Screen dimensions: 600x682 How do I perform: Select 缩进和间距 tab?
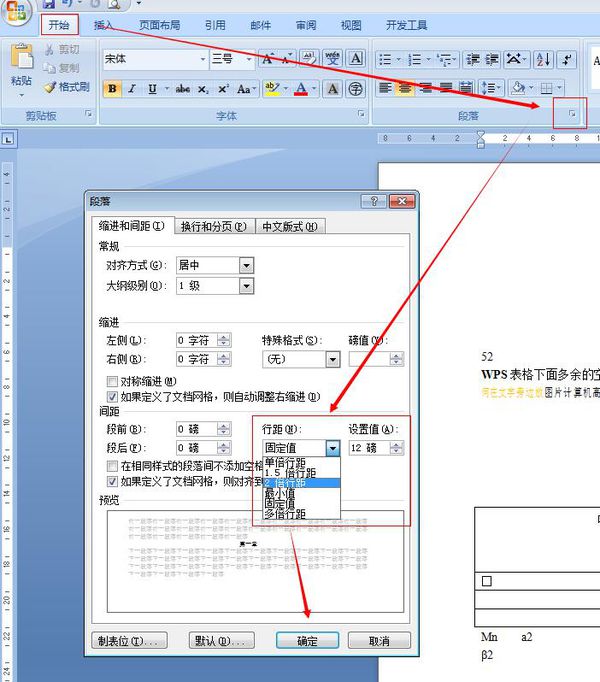(x=132, y=226)
